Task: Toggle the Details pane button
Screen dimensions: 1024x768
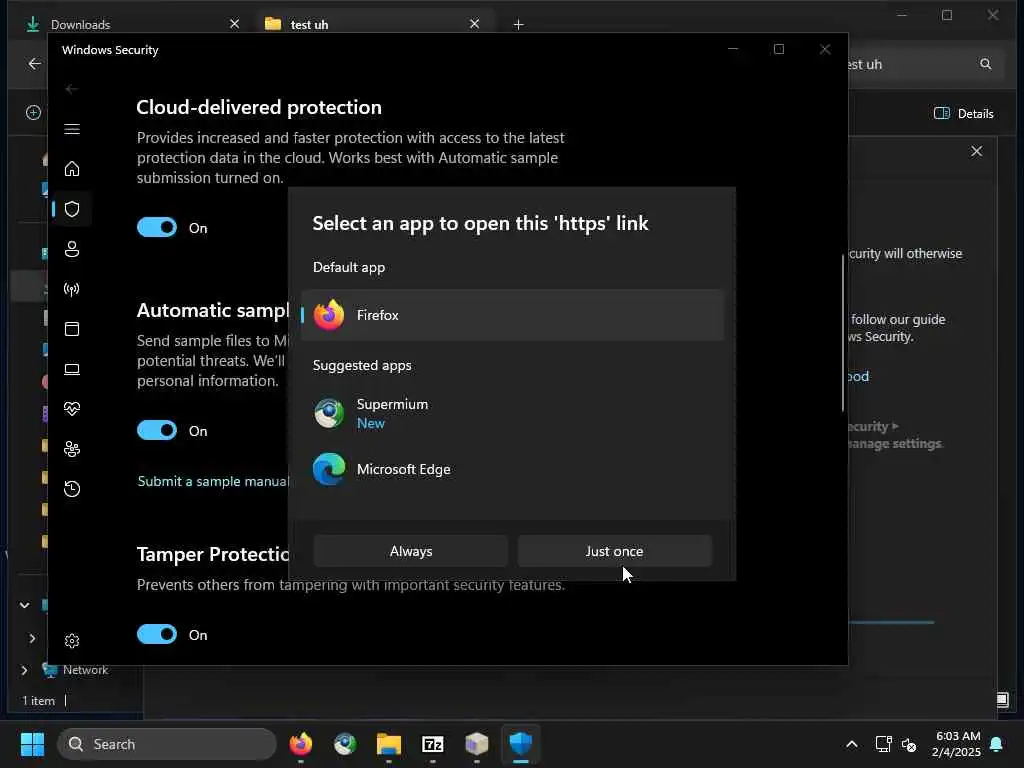Action: tap(964, 114)
